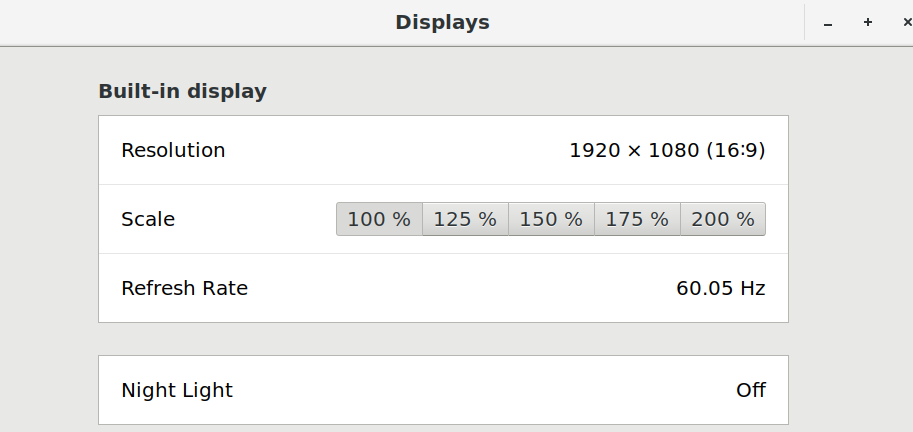Choose 150 % display scaling
This screenshot has width=913, height=432.
tap(551, 219)
